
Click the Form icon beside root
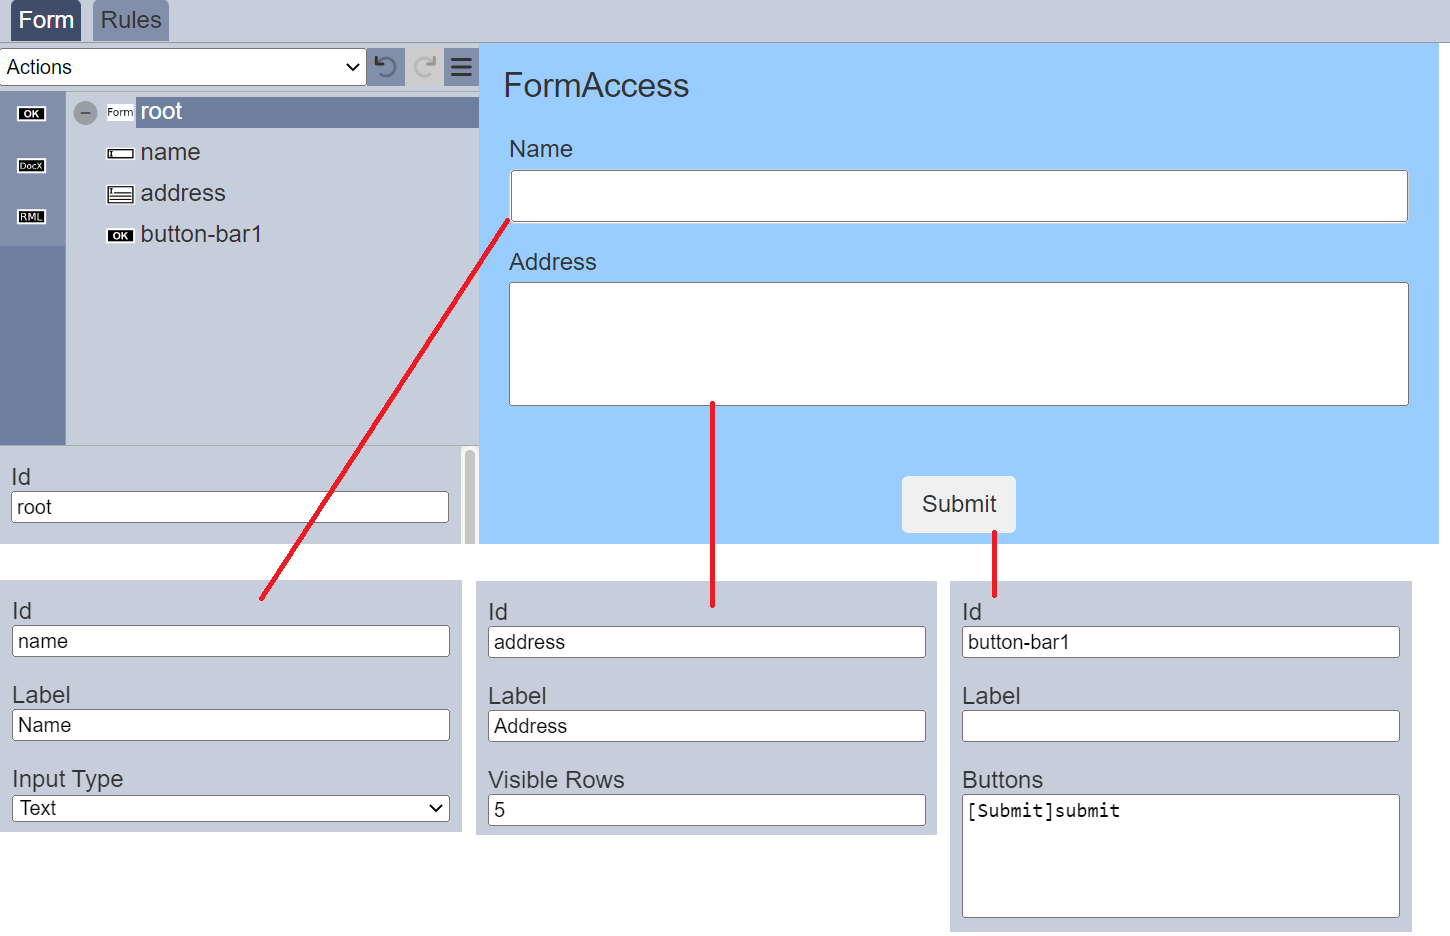coord(120,112)
